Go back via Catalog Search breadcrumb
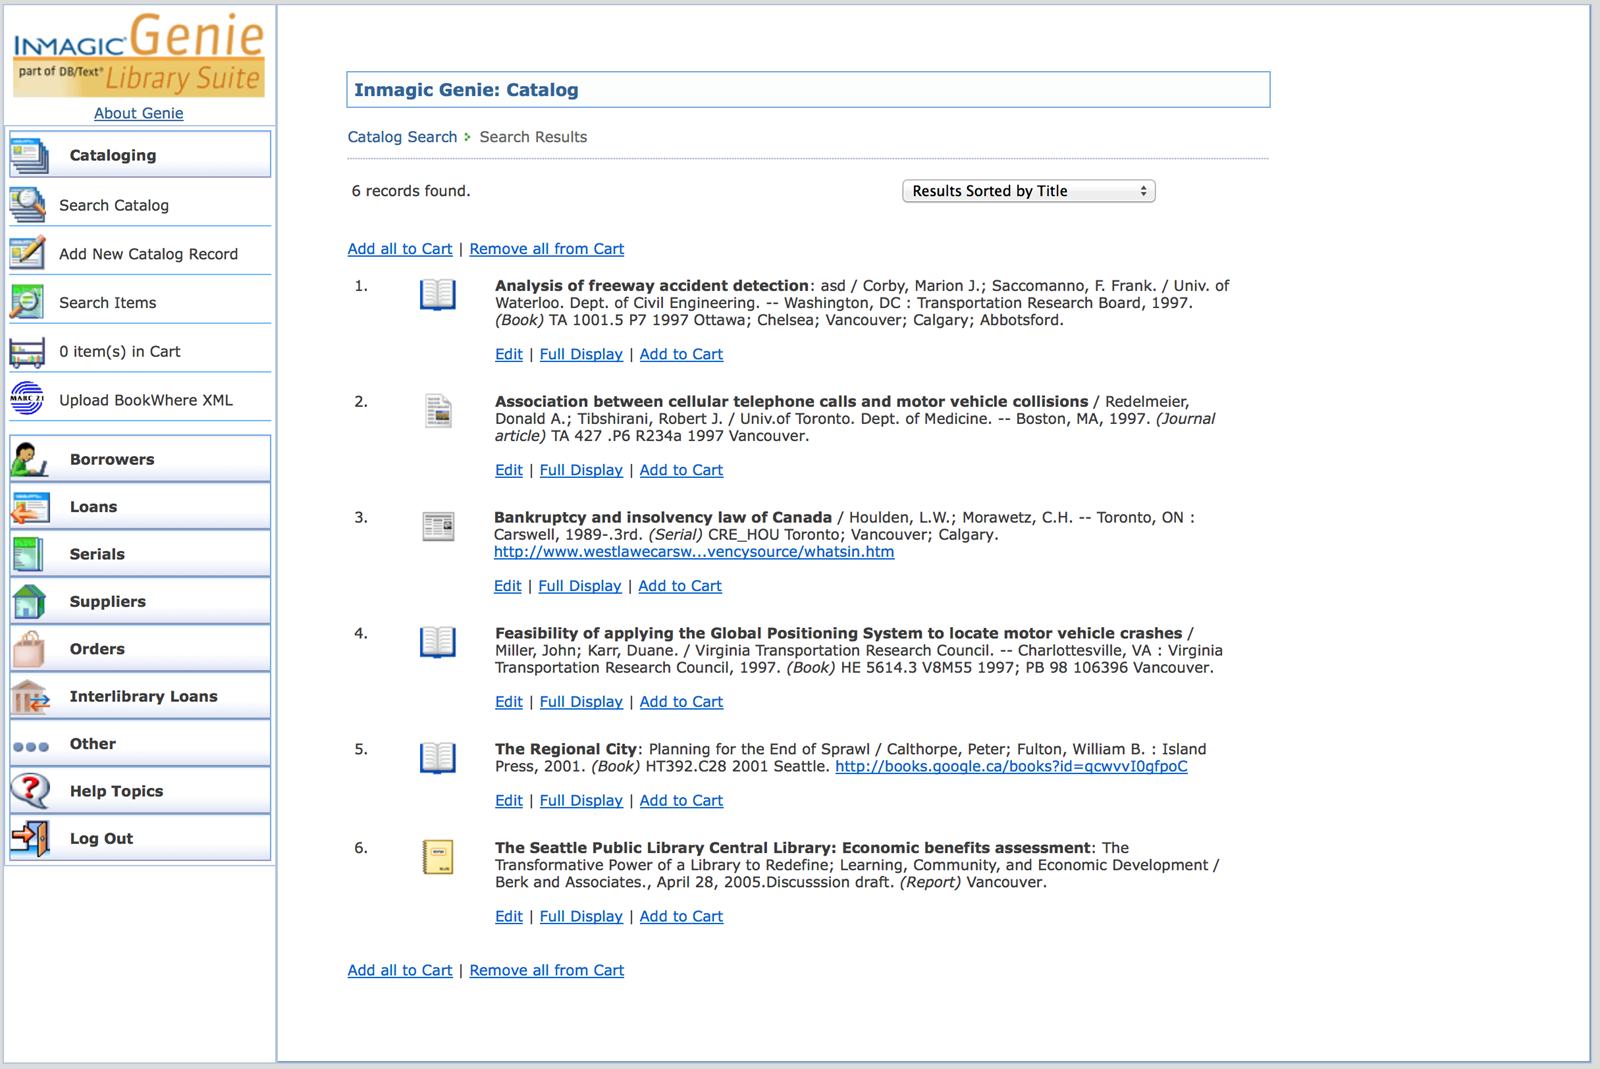The image size is (1600, 1069). click(402, 137)
